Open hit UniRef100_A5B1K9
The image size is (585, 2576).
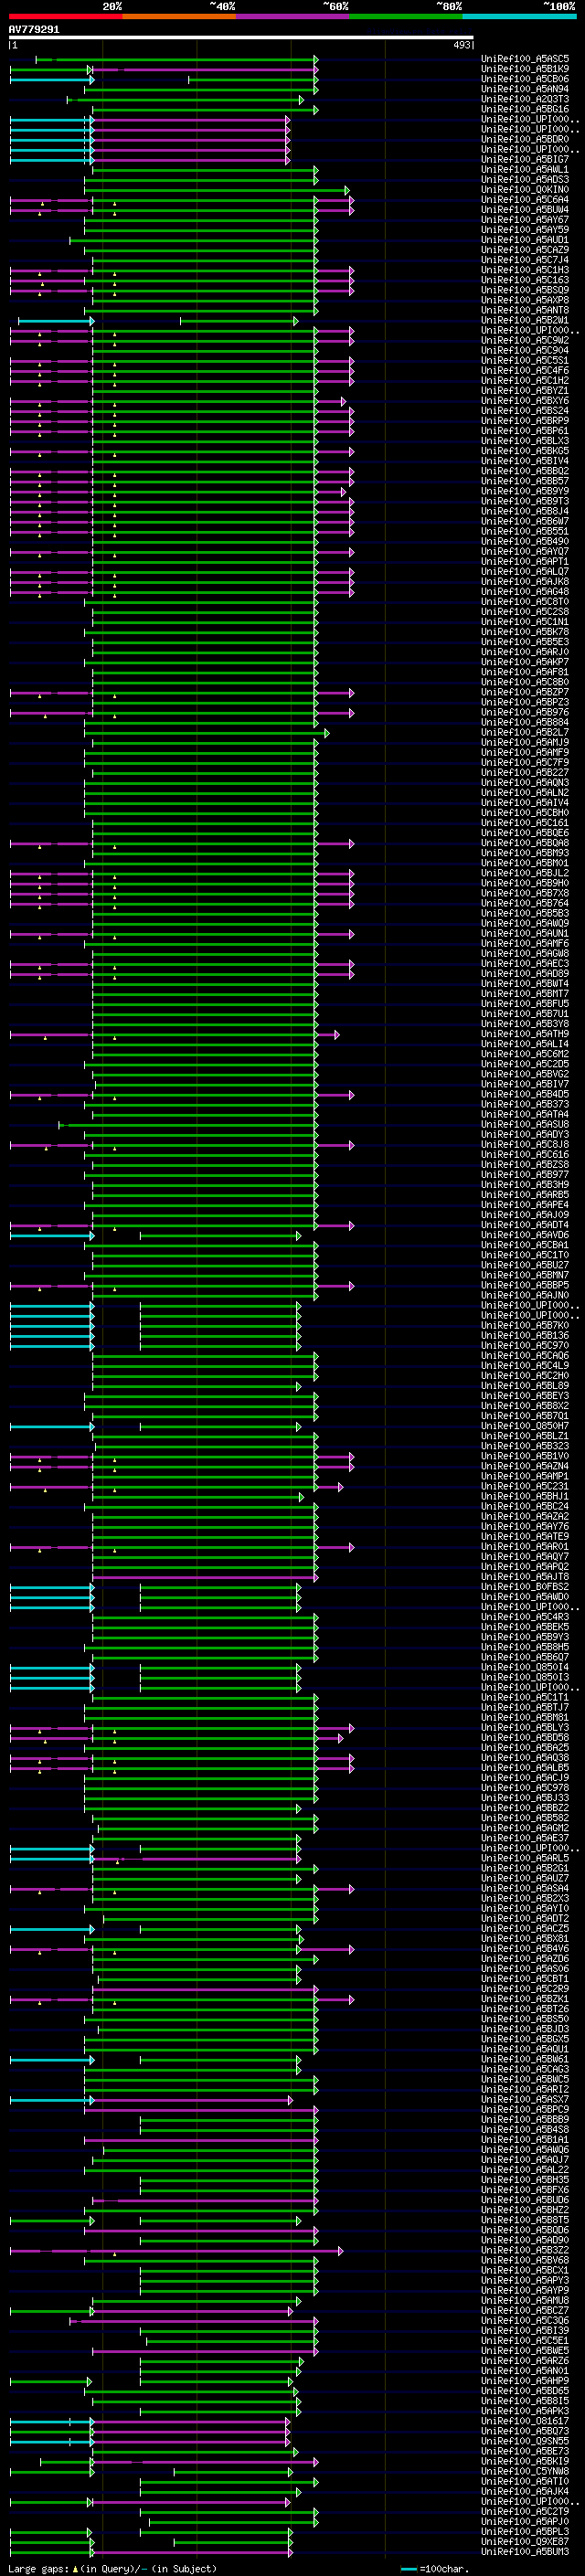(x=525, y=69)
